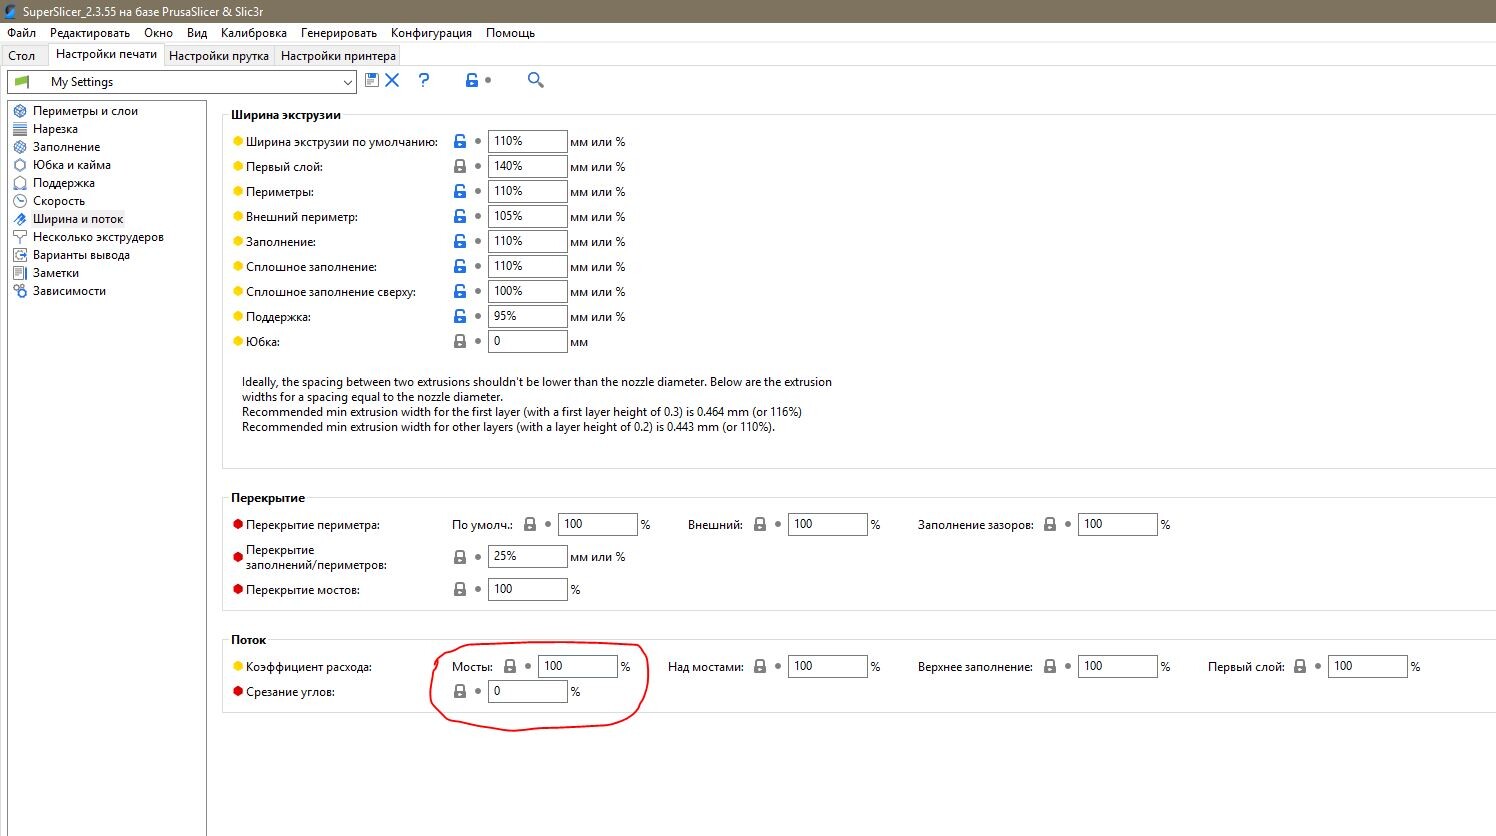Click Перекрытие заполнений/периметров field 25%
The height and width of the screenshot is (836, 1496).
527,557
